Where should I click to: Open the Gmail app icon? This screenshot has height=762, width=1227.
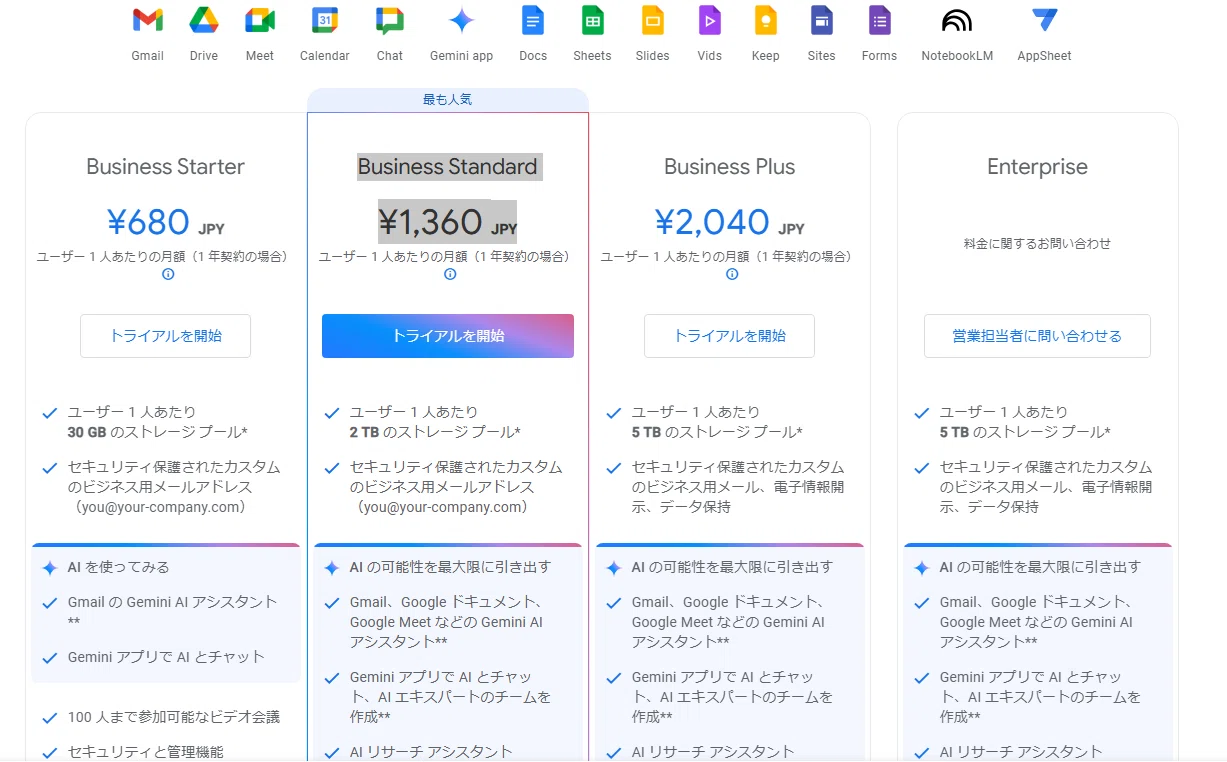pyautogui.click(x=147, y=20)
